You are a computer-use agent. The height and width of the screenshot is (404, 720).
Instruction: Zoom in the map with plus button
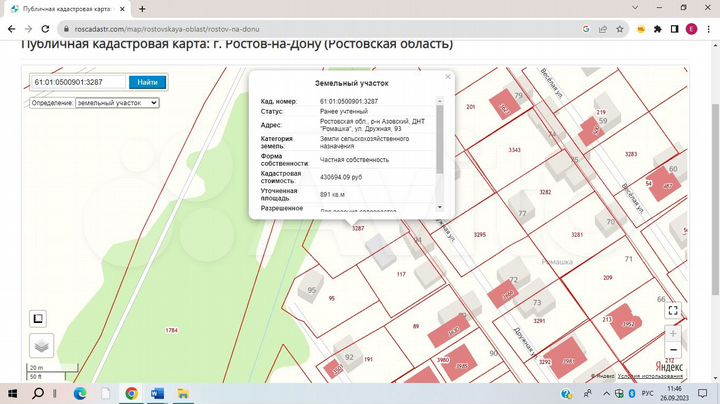(x=673, y=334)
